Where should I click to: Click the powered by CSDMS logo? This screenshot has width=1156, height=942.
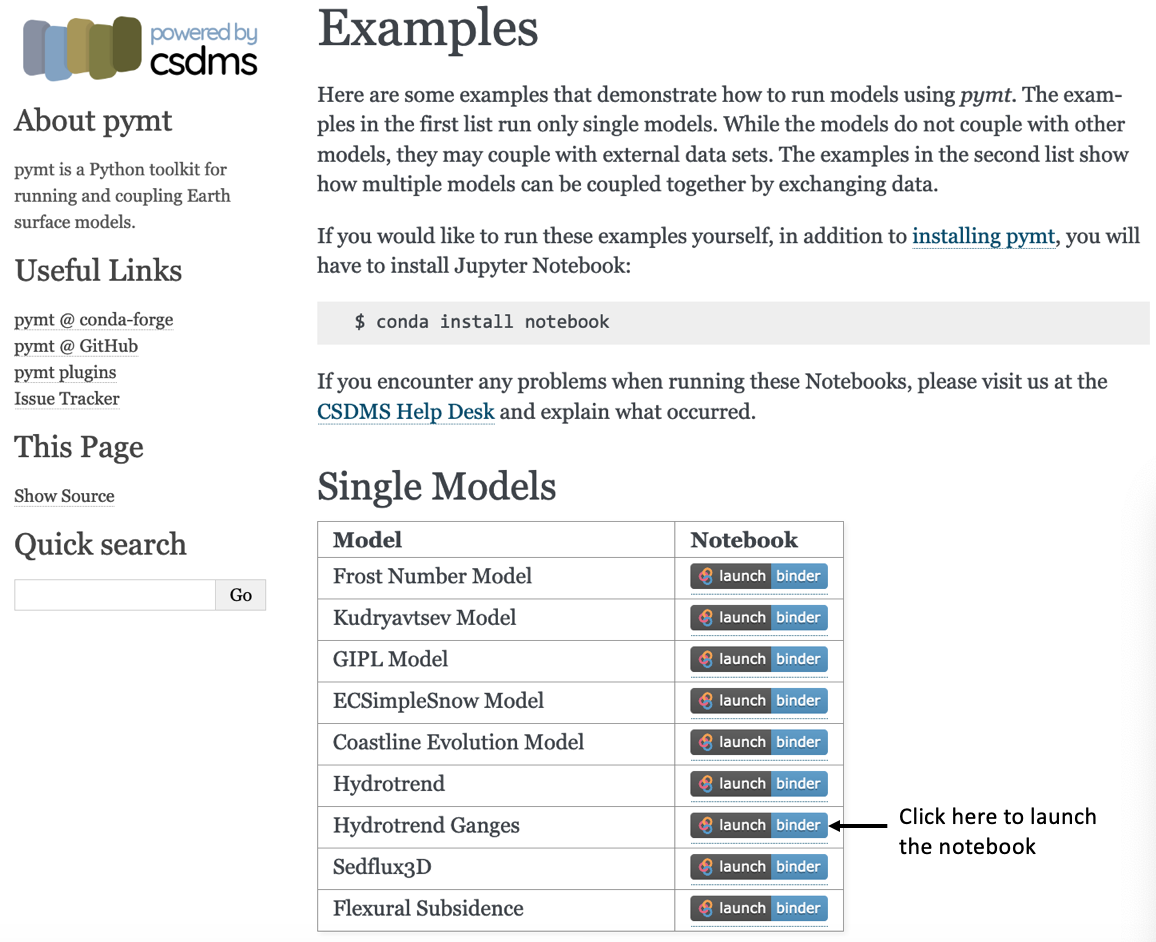(x=140, y=48)
